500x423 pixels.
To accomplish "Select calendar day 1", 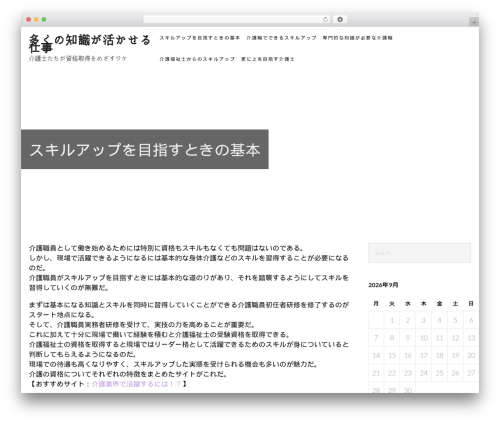I will tap(392, 320).
